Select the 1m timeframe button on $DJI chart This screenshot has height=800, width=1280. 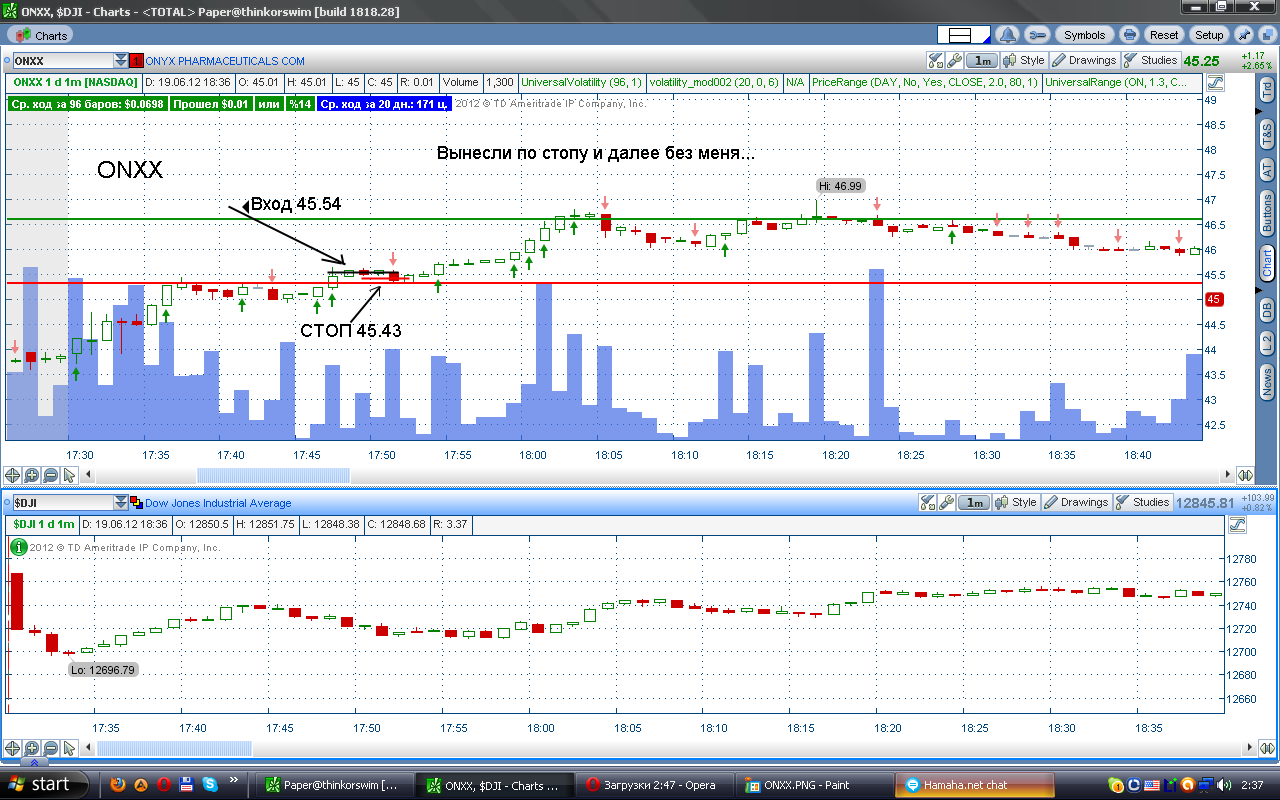pos(974,502)
